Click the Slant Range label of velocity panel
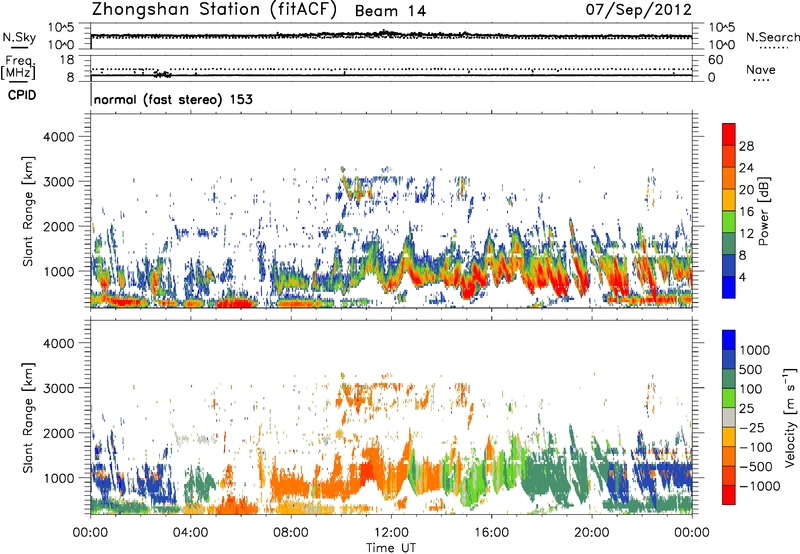This screenshot has height=554, width=800. [28, 418]
